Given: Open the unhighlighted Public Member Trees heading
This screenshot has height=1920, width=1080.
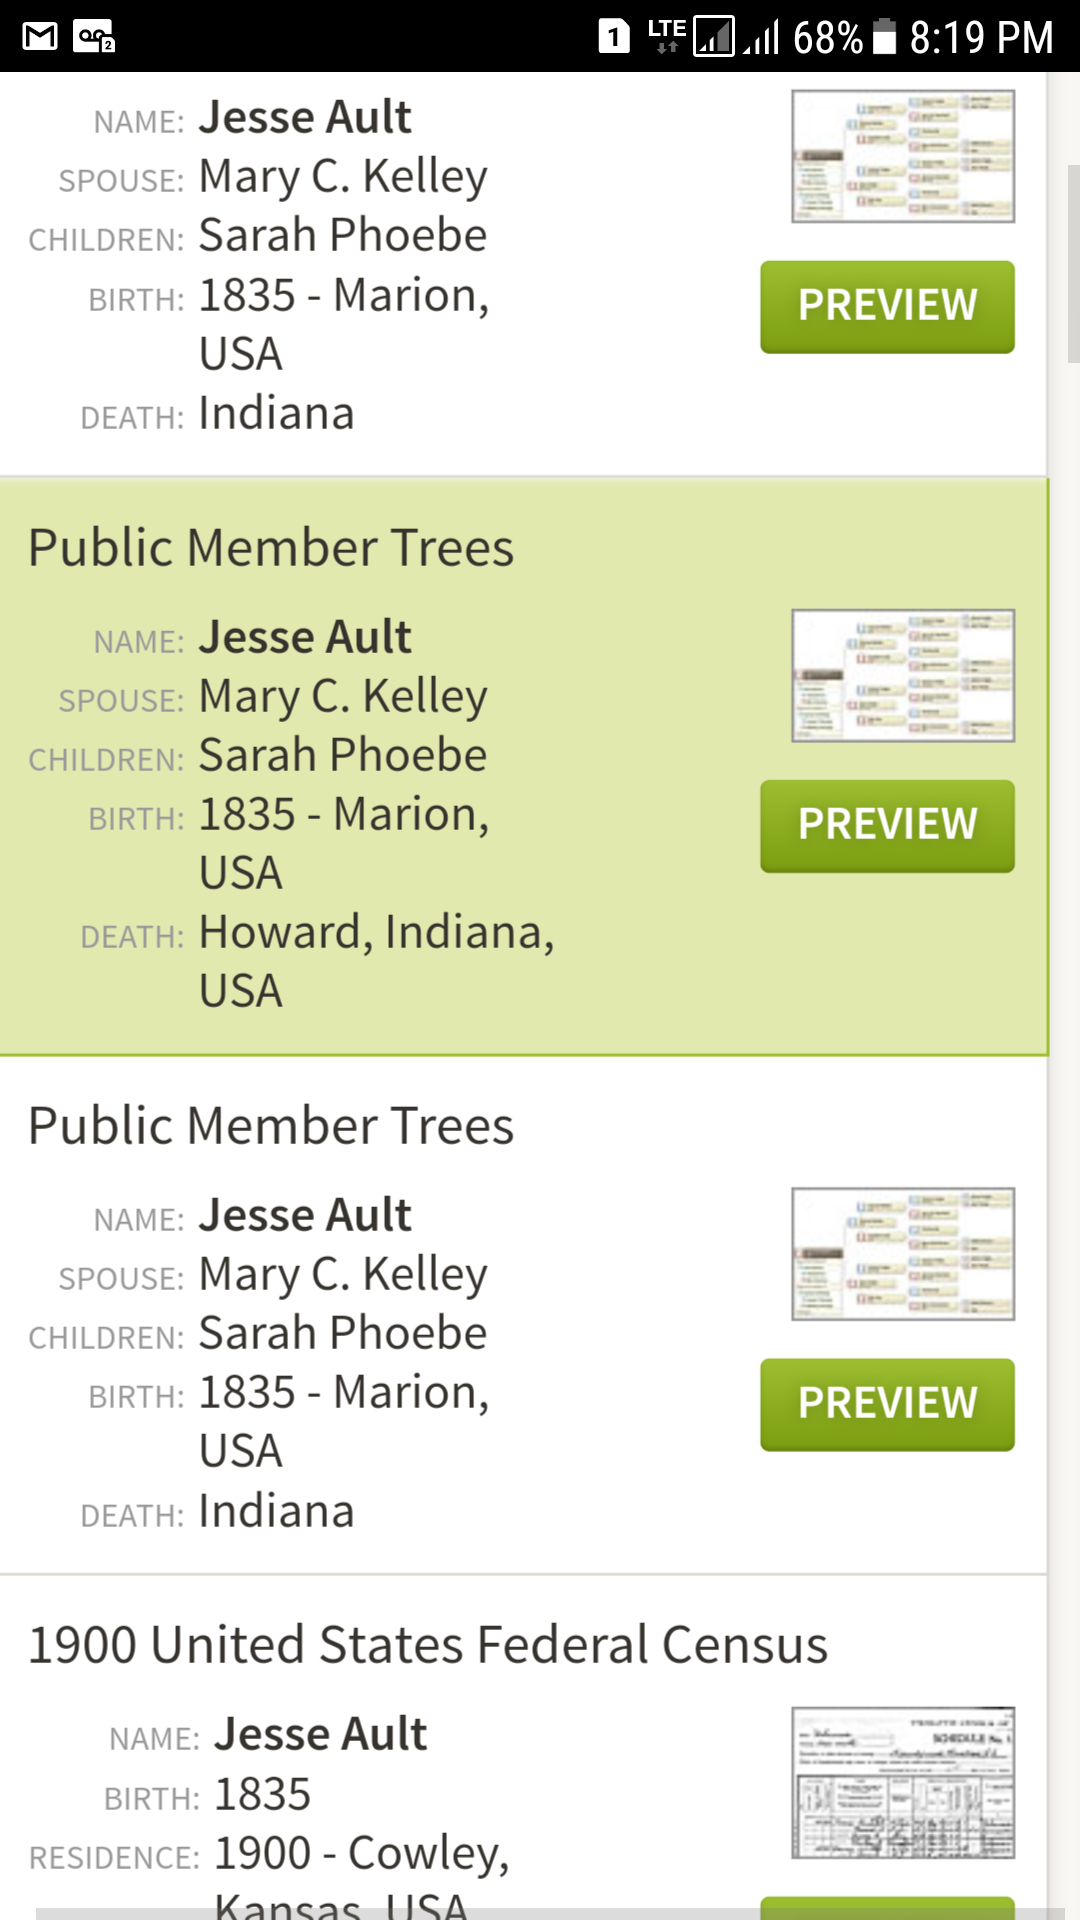Looking at the screenshot, I should pyautogui.click(x=271, y=1126).
